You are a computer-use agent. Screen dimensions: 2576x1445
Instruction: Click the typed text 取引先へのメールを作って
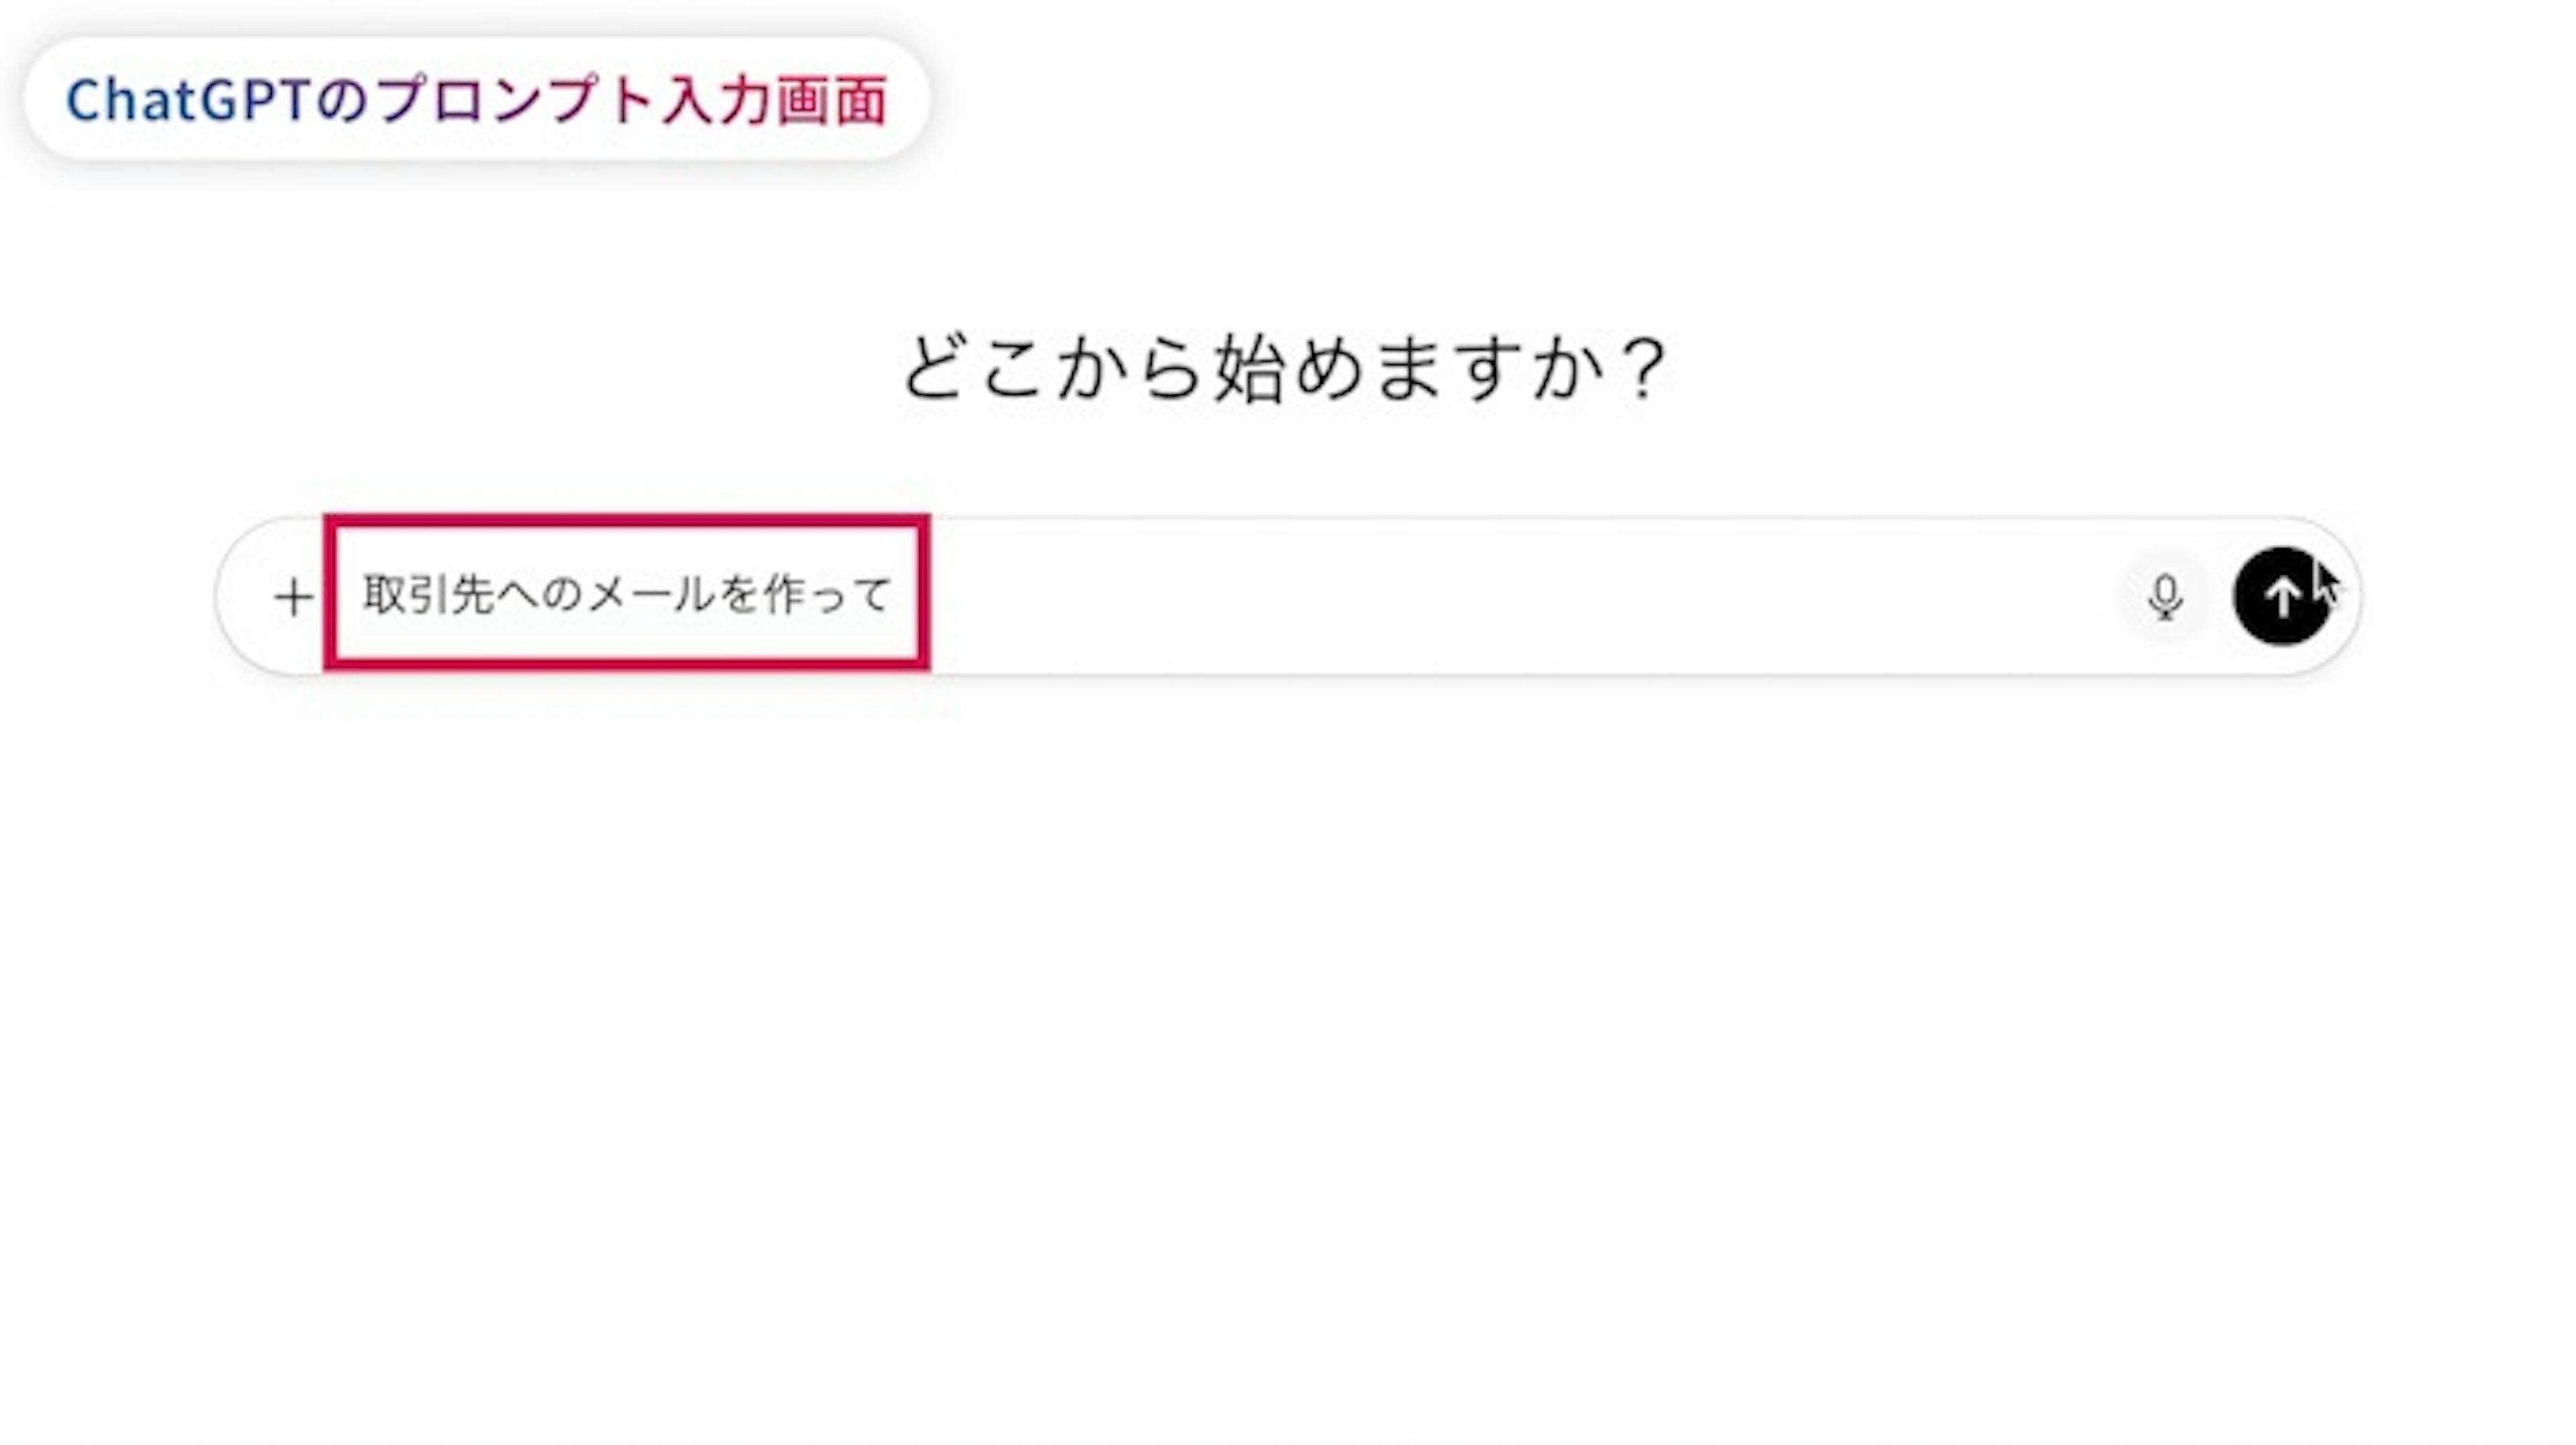click(x=626, y=595)
